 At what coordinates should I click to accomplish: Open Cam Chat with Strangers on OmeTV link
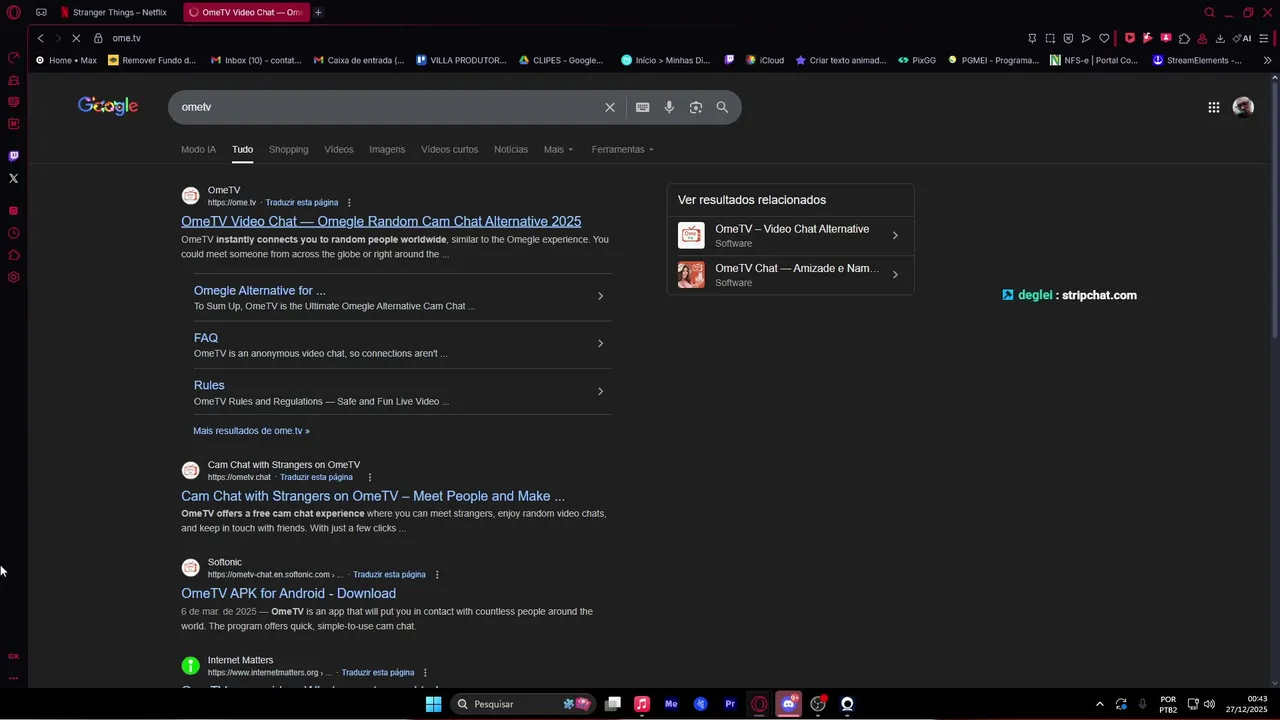tap(373, 496)
